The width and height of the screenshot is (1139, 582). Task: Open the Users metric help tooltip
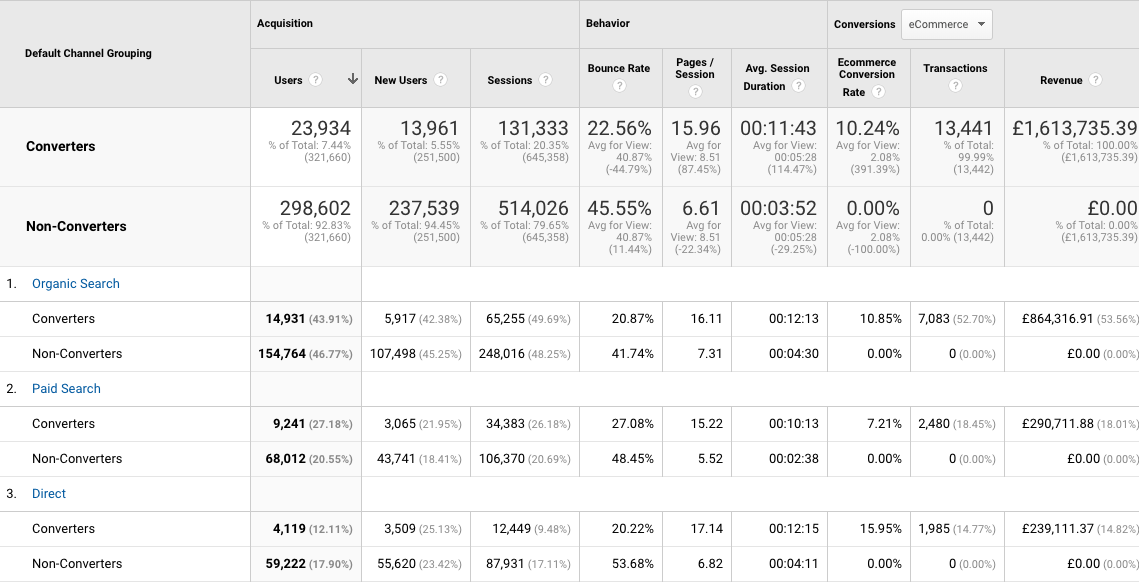click(x=317, y=79)
